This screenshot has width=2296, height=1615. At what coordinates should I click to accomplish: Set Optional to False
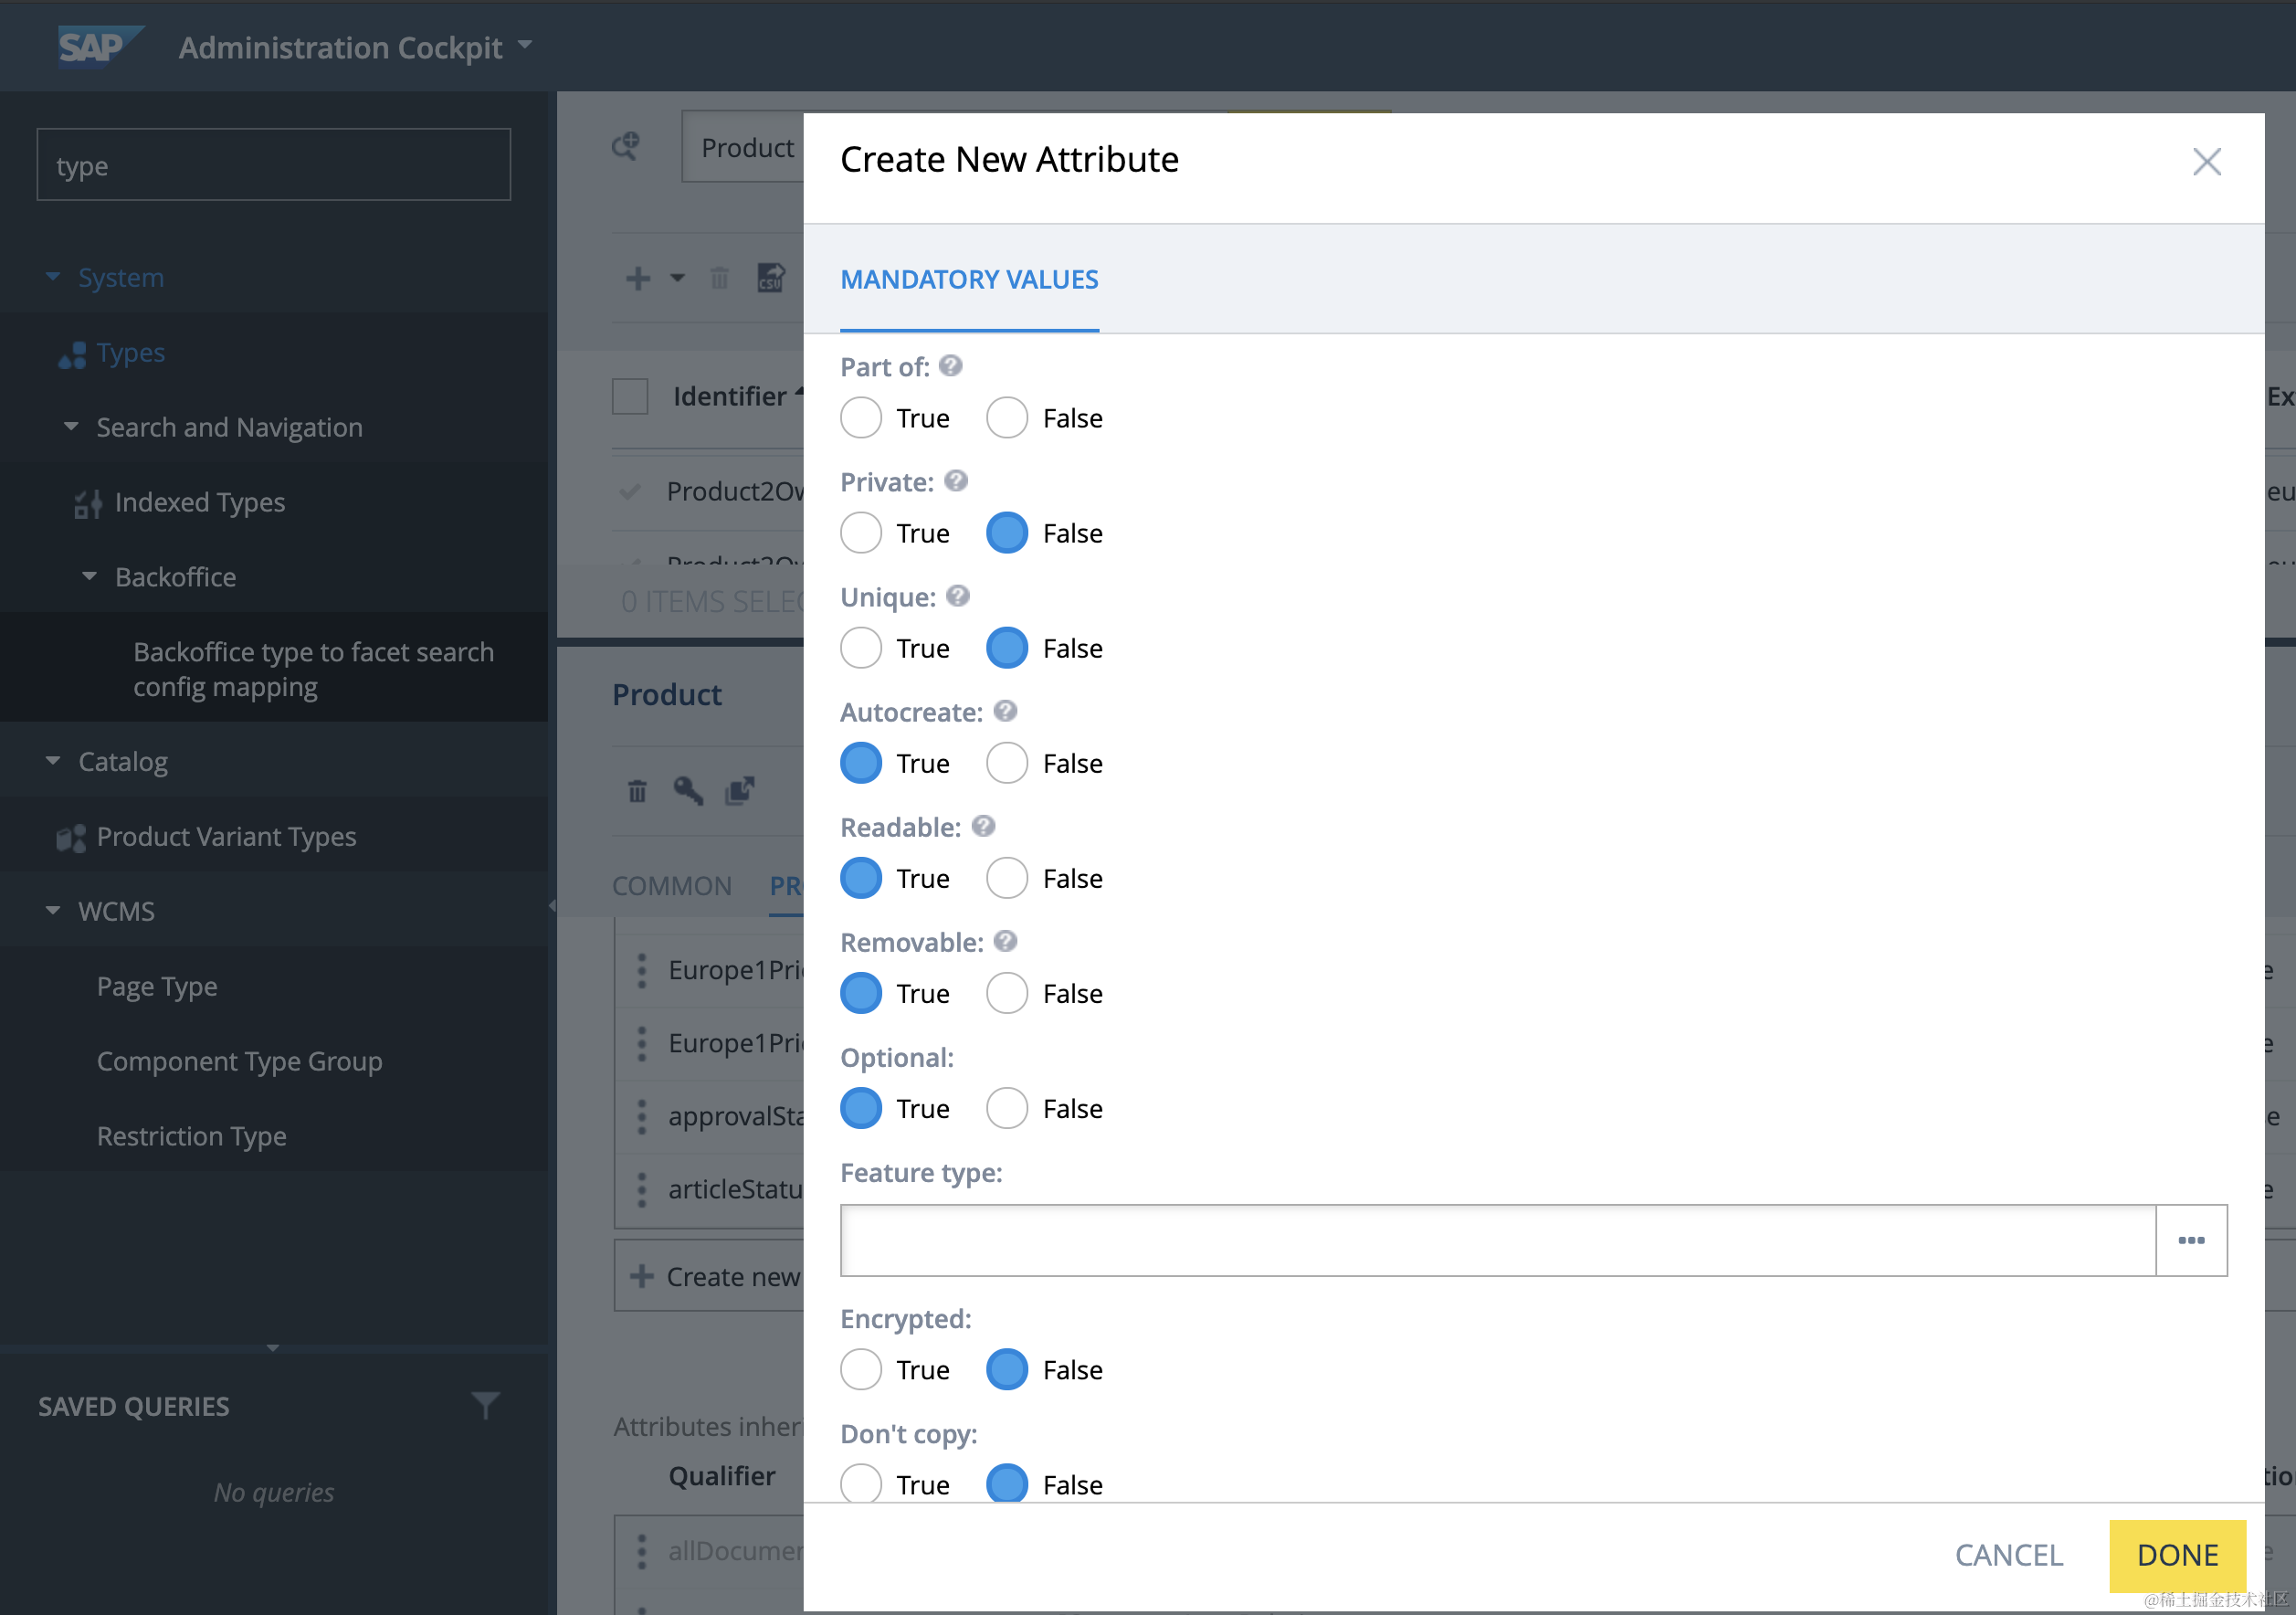pyautogui.click(x=1006, y=1108)
